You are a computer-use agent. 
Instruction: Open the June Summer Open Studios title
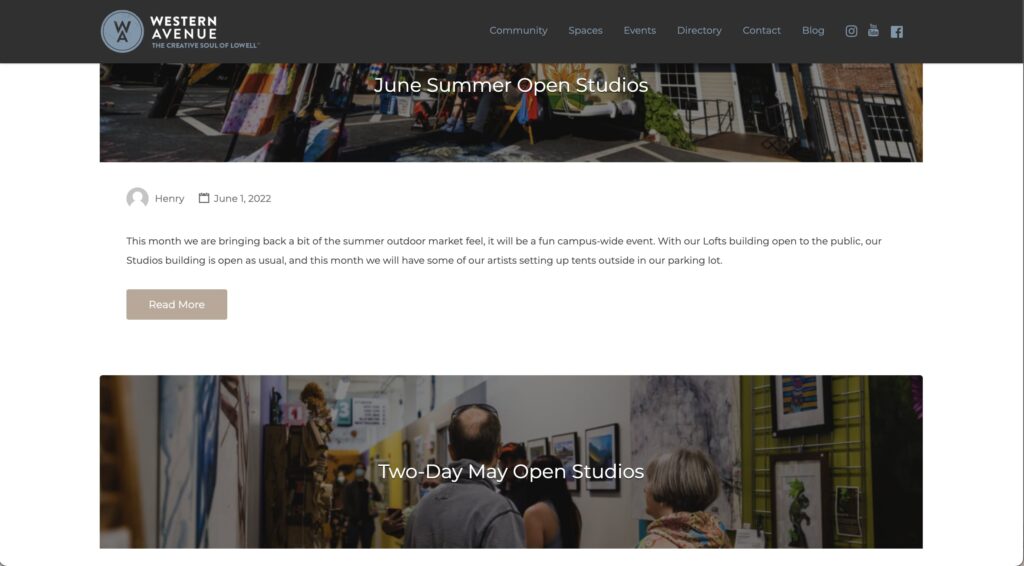(x=511, y=86)
